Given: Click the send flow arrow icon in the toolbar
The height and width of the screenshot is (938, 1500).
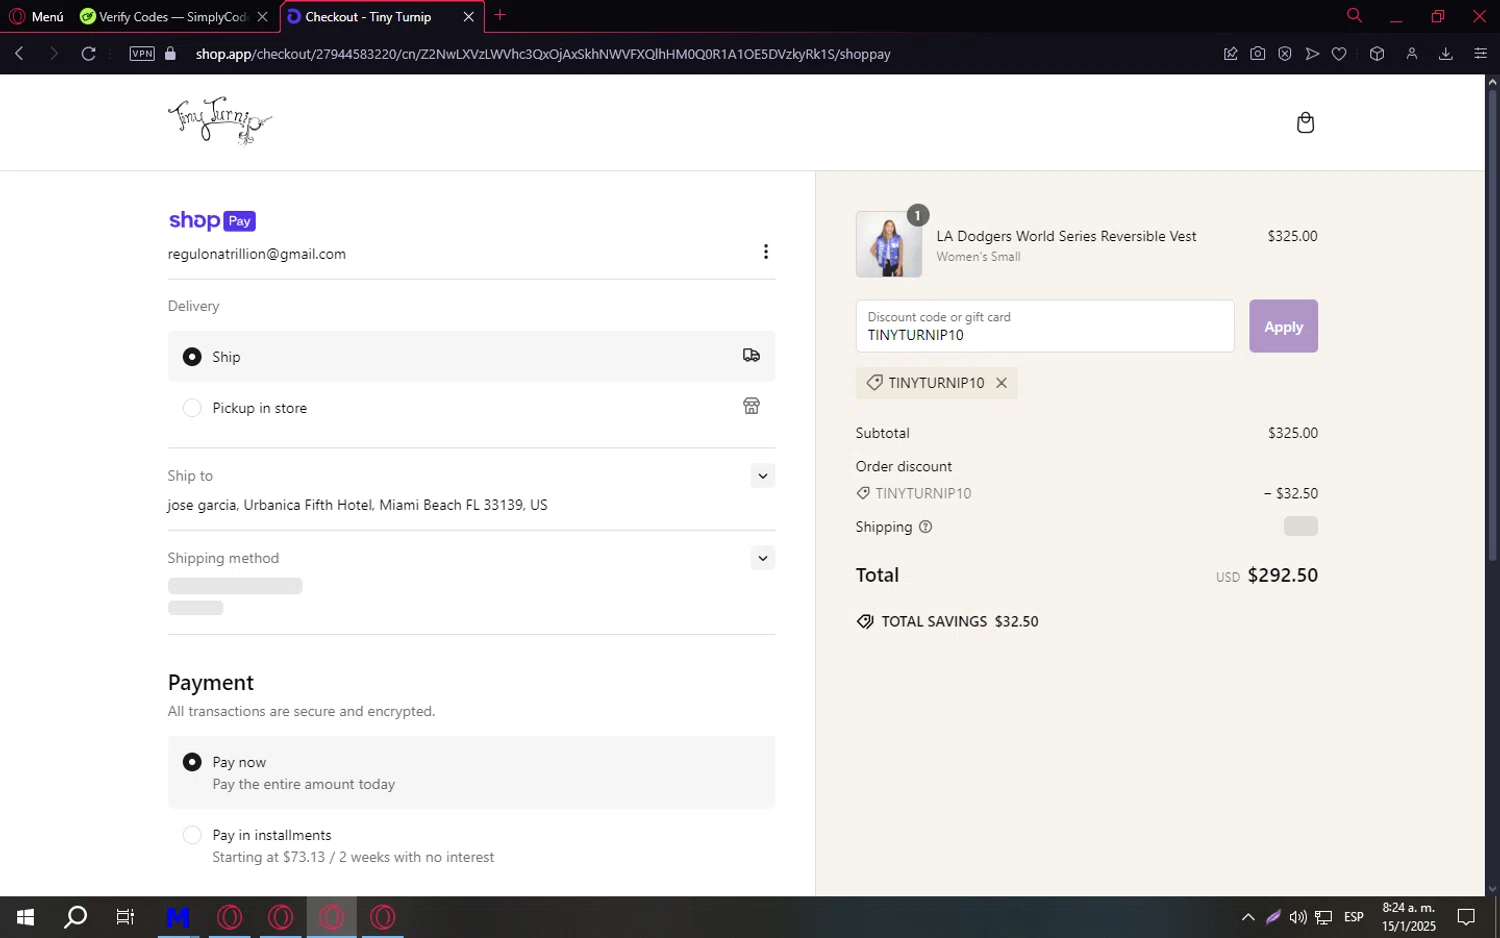Looking at the screenshot, I should coord(1312,54).
